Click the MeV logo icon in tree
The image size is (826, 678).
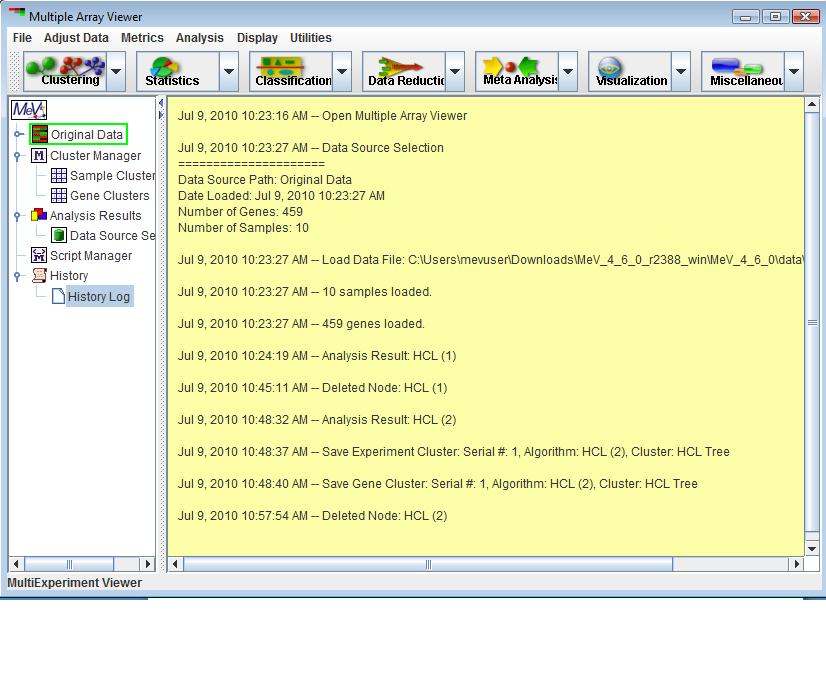[29, 110]
